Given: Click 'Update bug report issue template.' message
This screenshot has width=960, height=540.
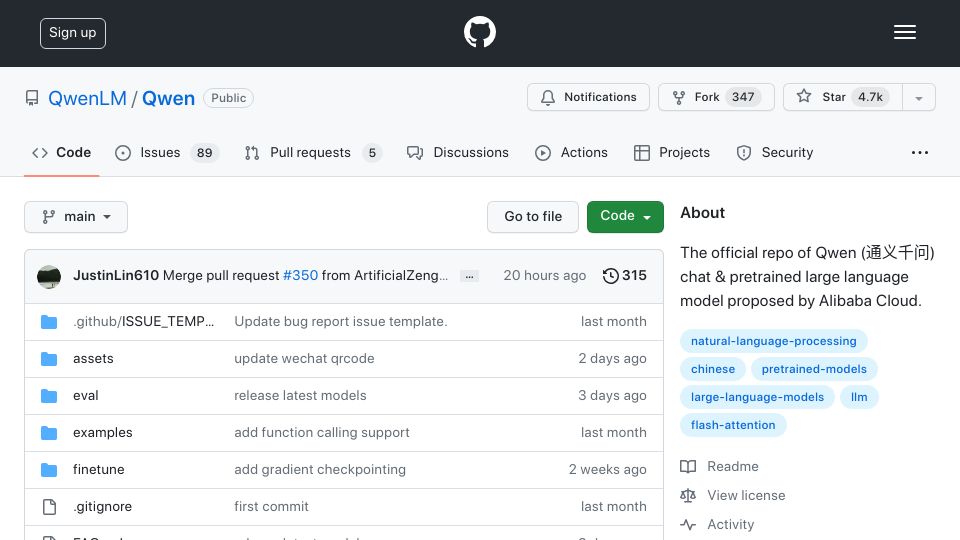Looking at the screenshot, I should coord(341,321).
